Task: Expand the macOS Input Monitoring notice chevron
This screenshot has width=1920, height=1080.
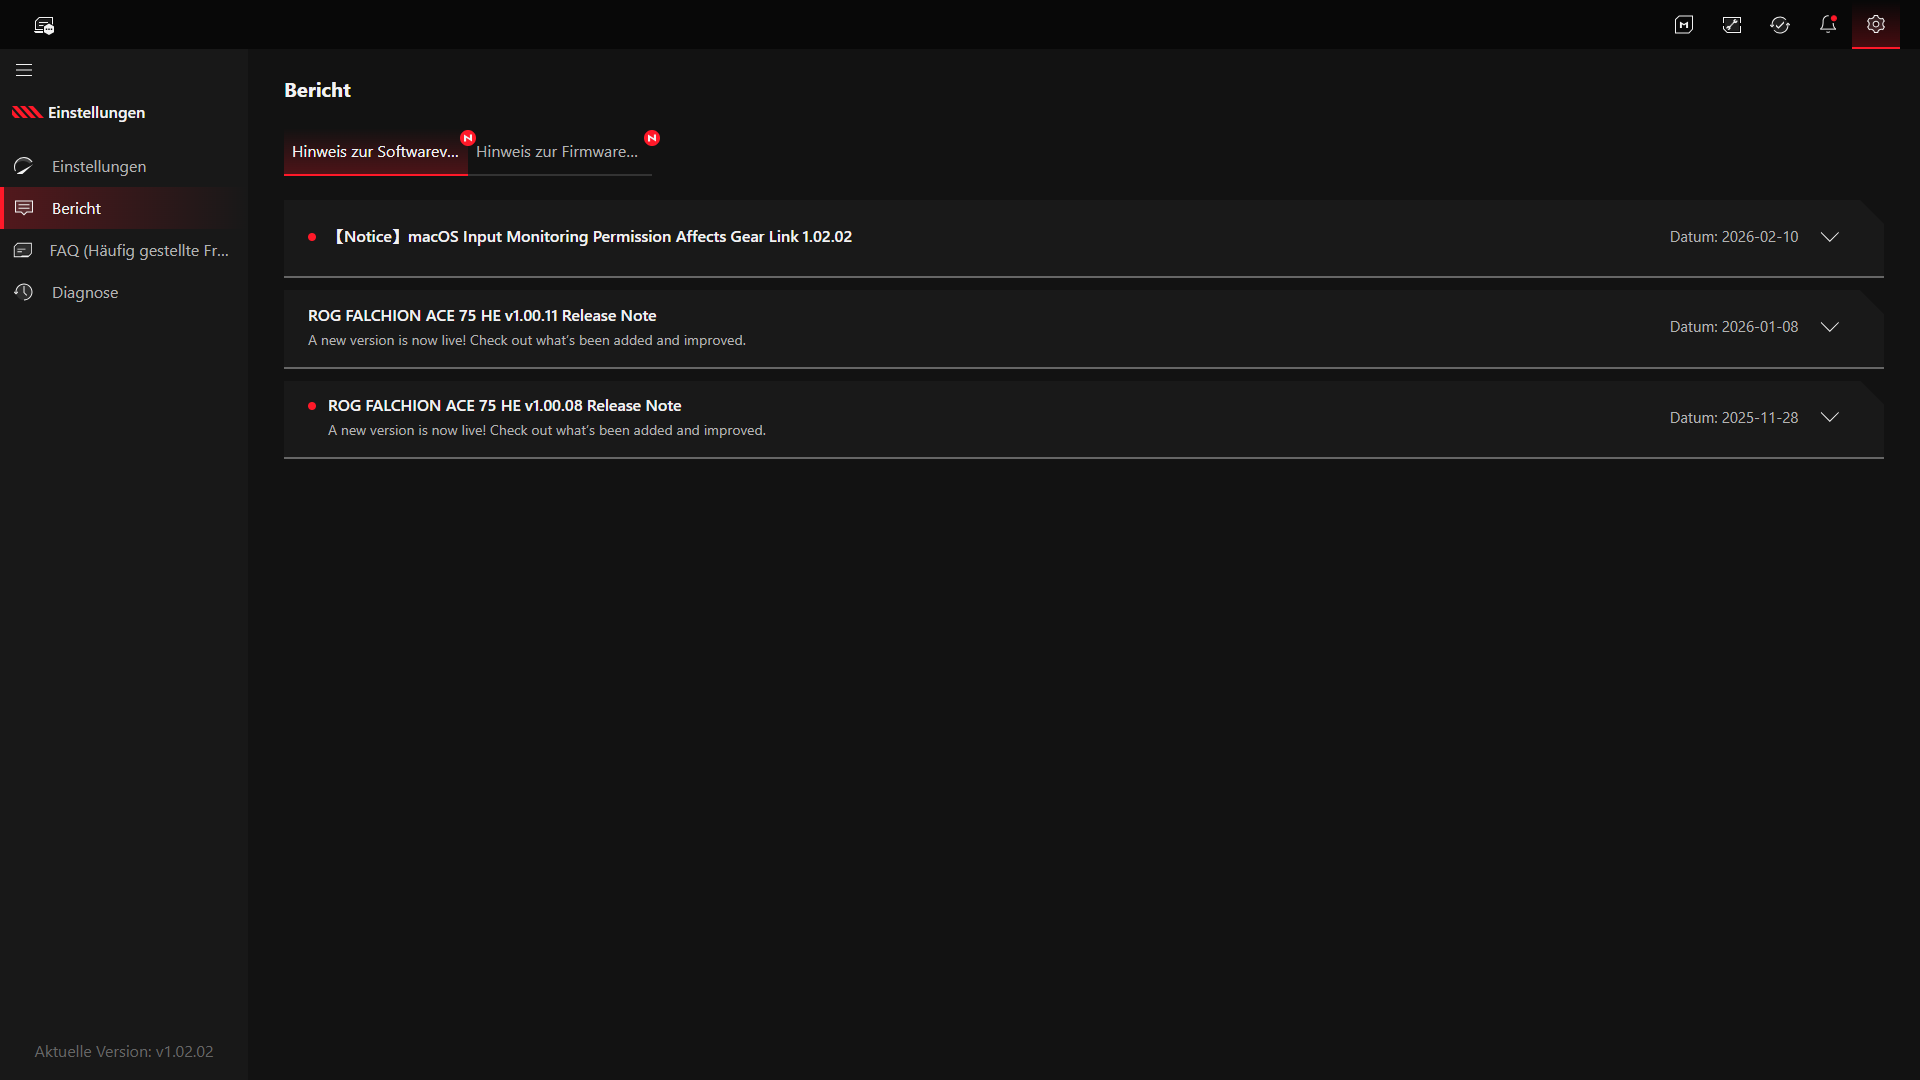Action: pyautogui.click(x=1830, y=237)
